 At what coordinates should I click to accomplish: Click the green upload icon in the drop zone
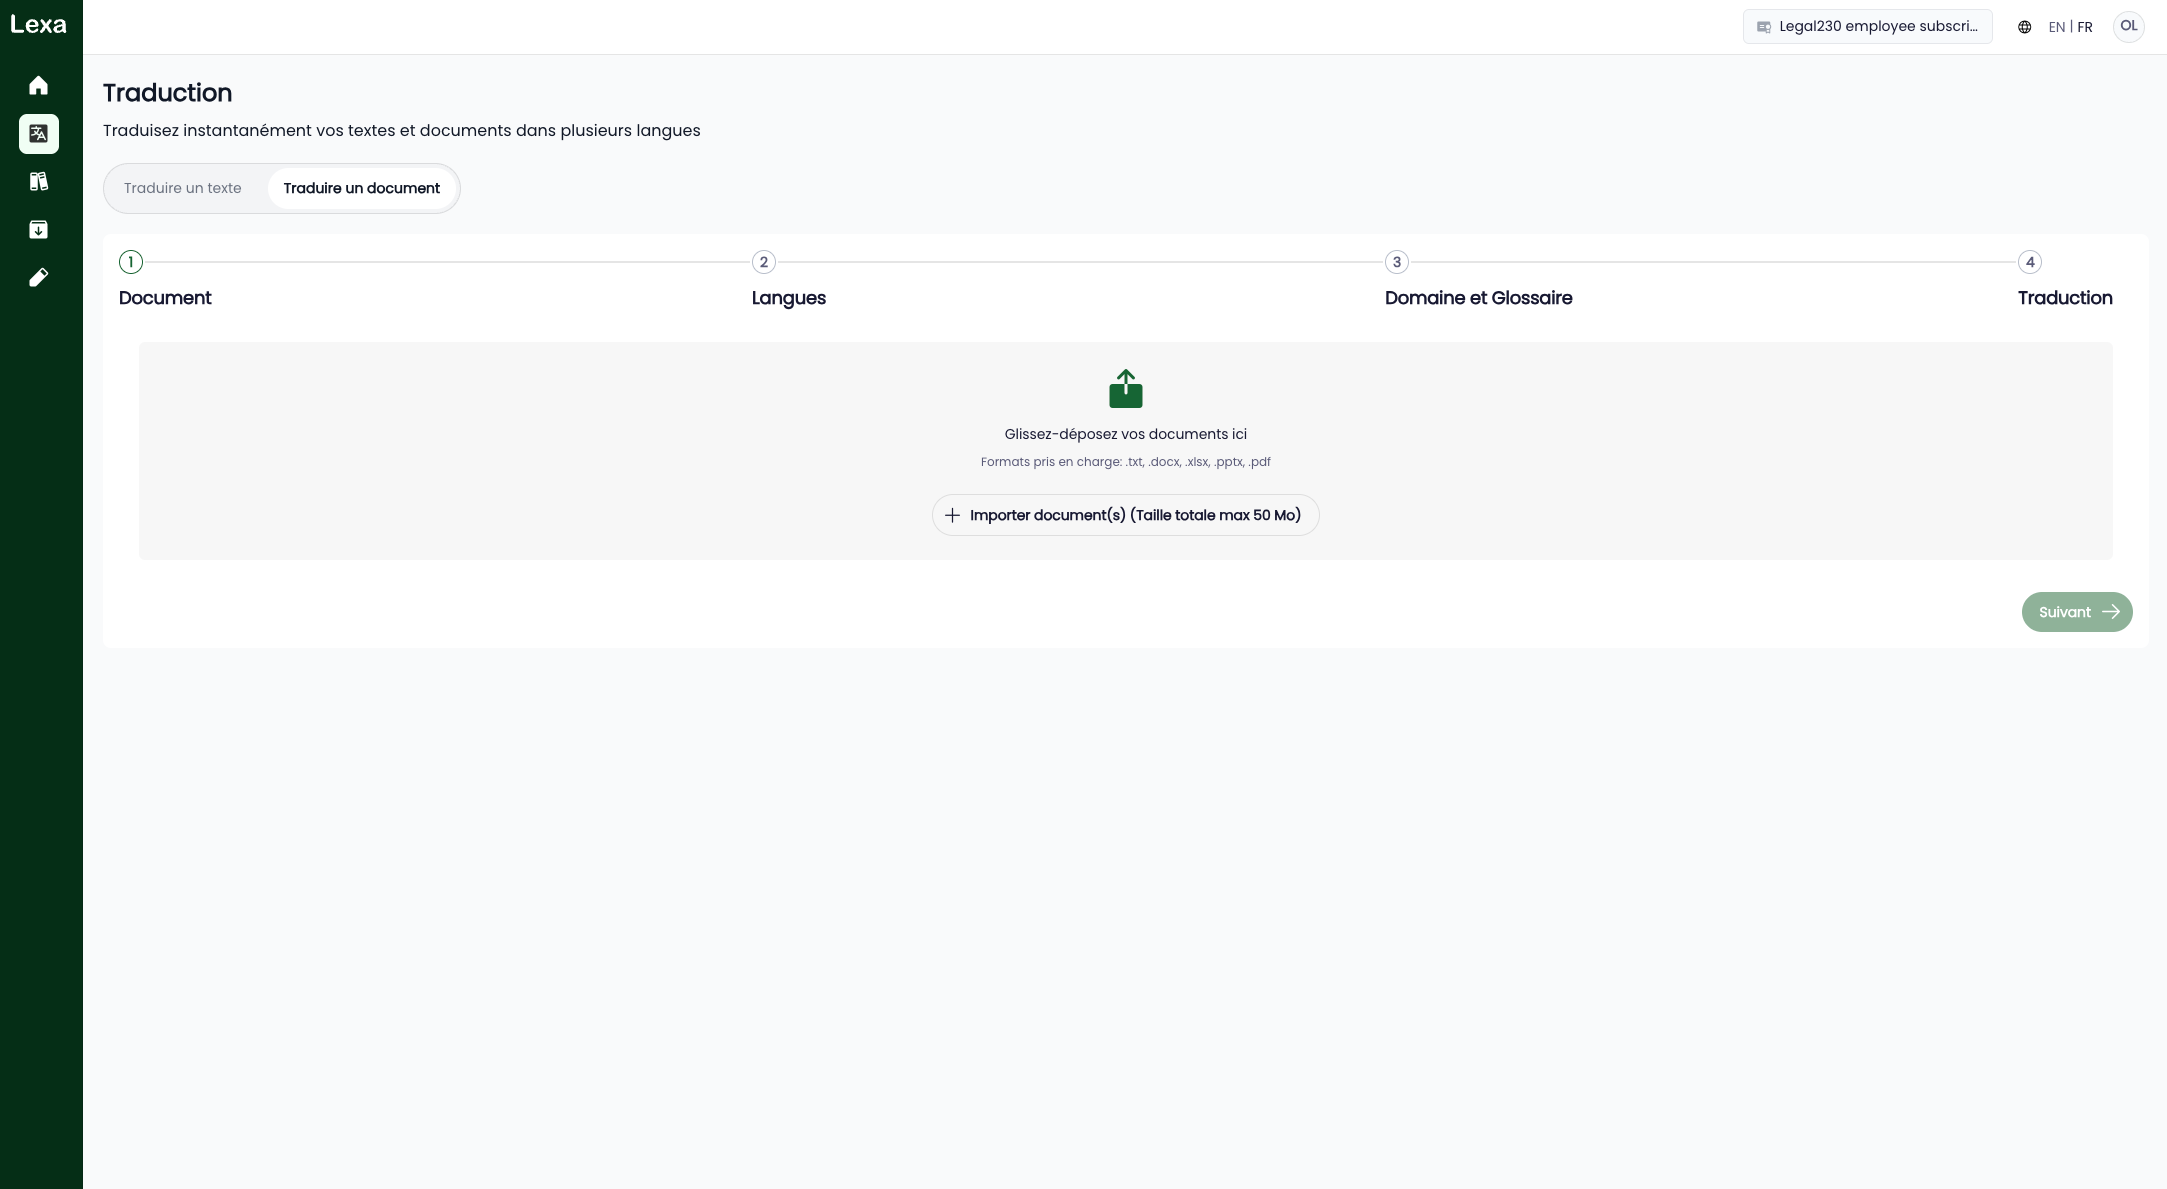pyautogui.click(x=1125, y=389)
